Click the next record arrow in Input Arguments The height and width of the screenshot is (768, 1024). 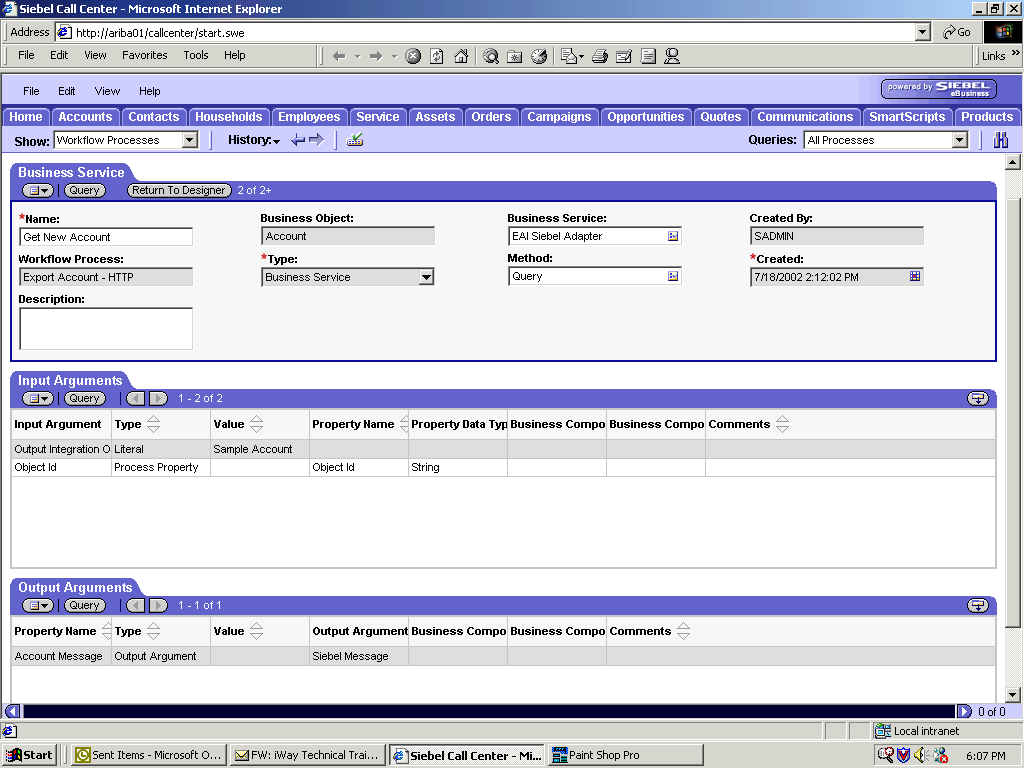(x=158, y=397)
